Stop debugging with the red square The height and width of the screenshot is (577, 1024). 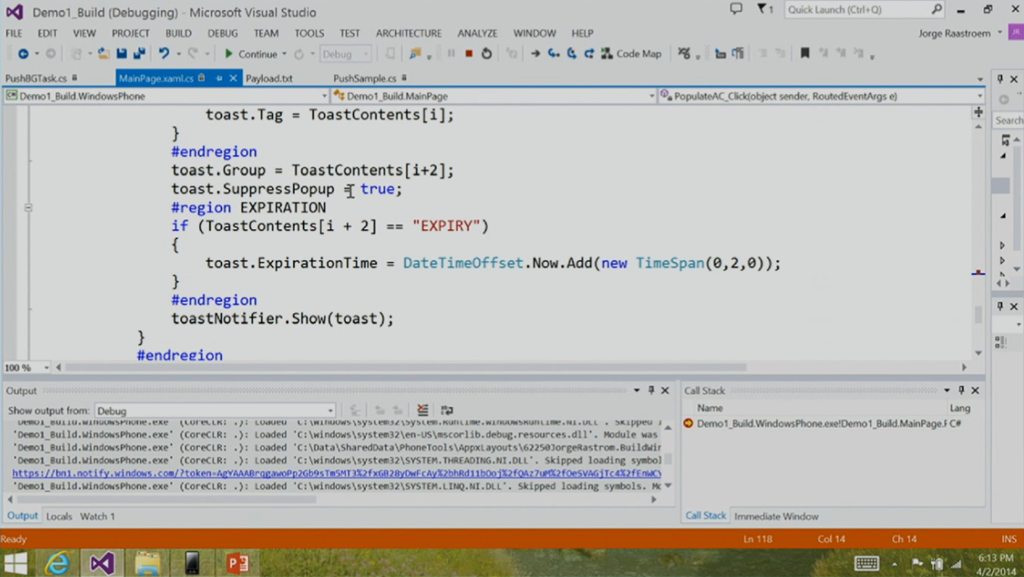[x=469, y=54]
